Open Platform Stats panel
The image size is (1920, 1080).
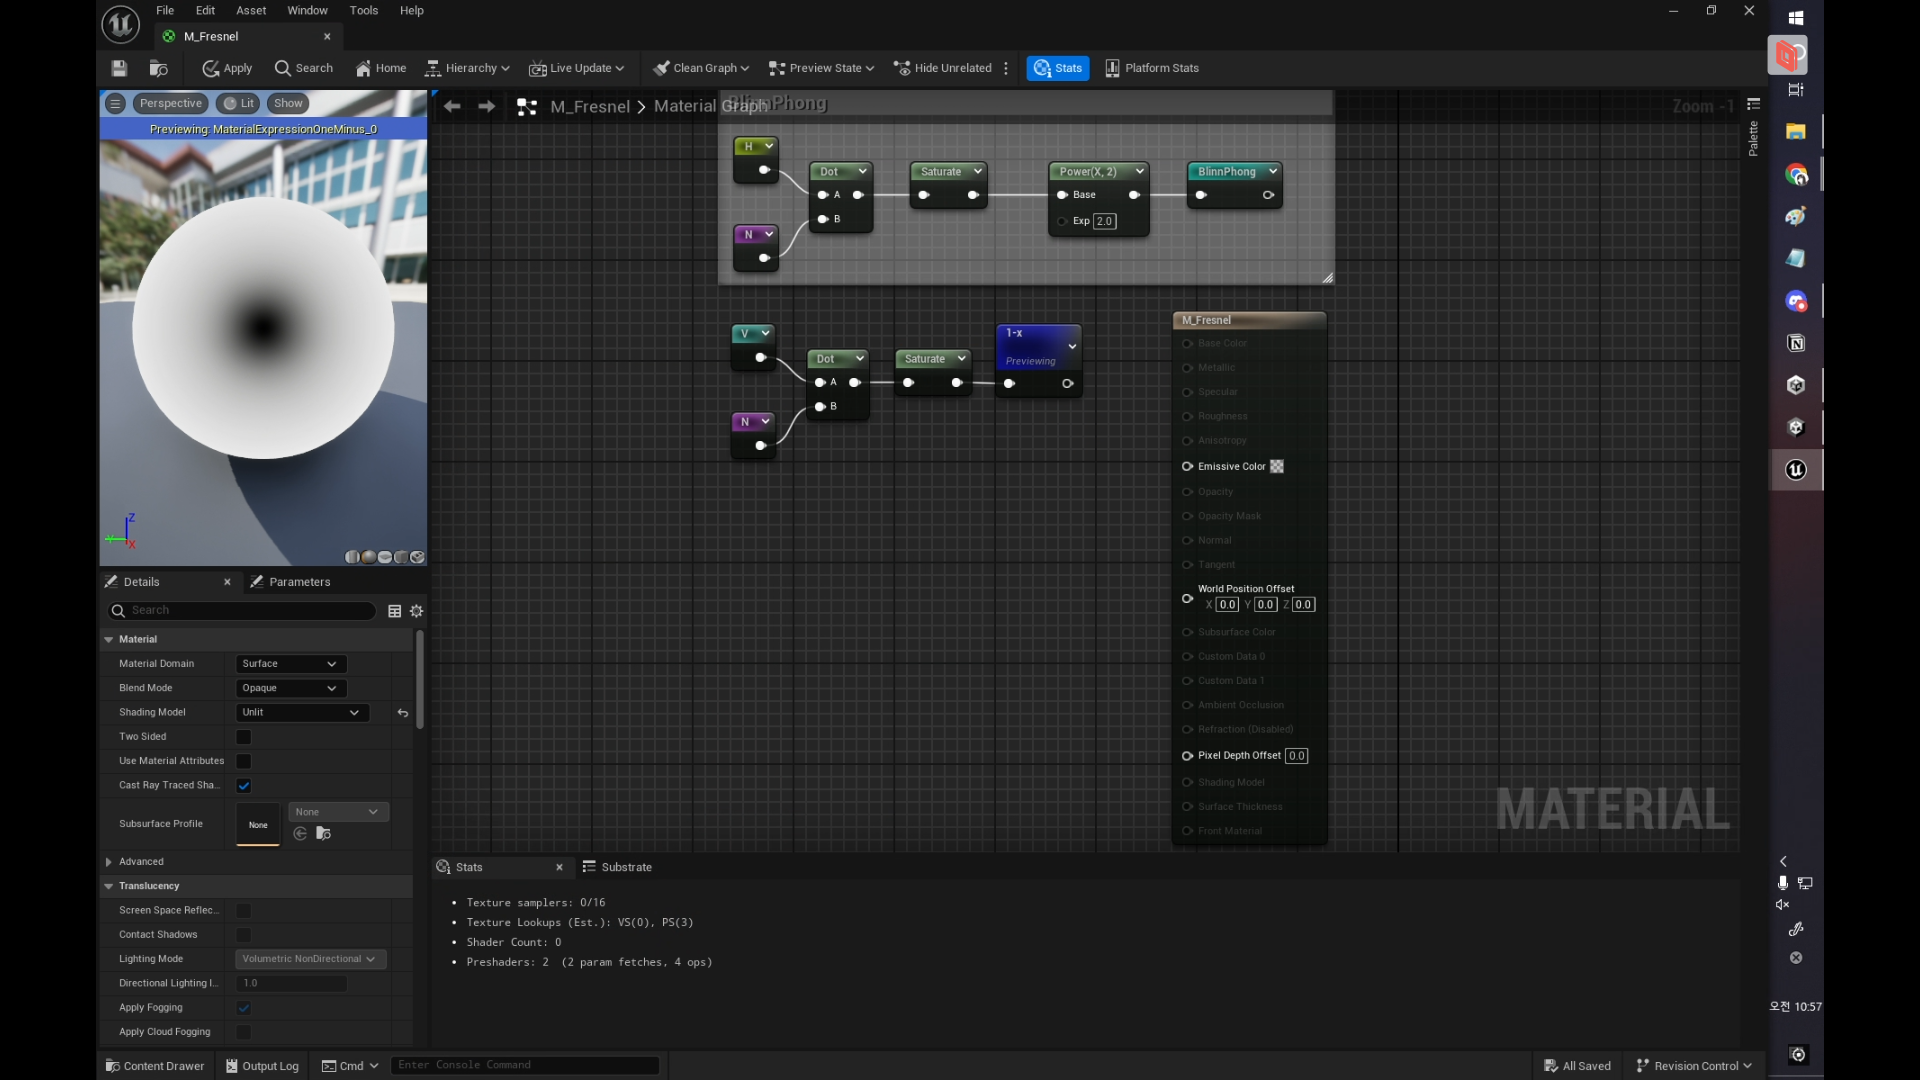coord(1152,68)
